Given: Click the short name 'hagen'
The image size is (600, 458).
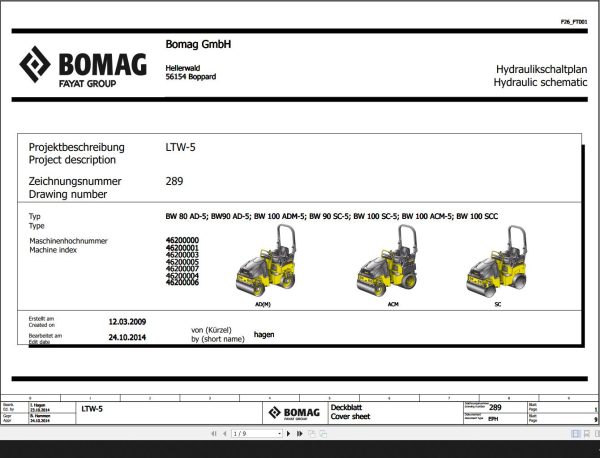Looking at the screenshot, I should click(x=264, y=335).
